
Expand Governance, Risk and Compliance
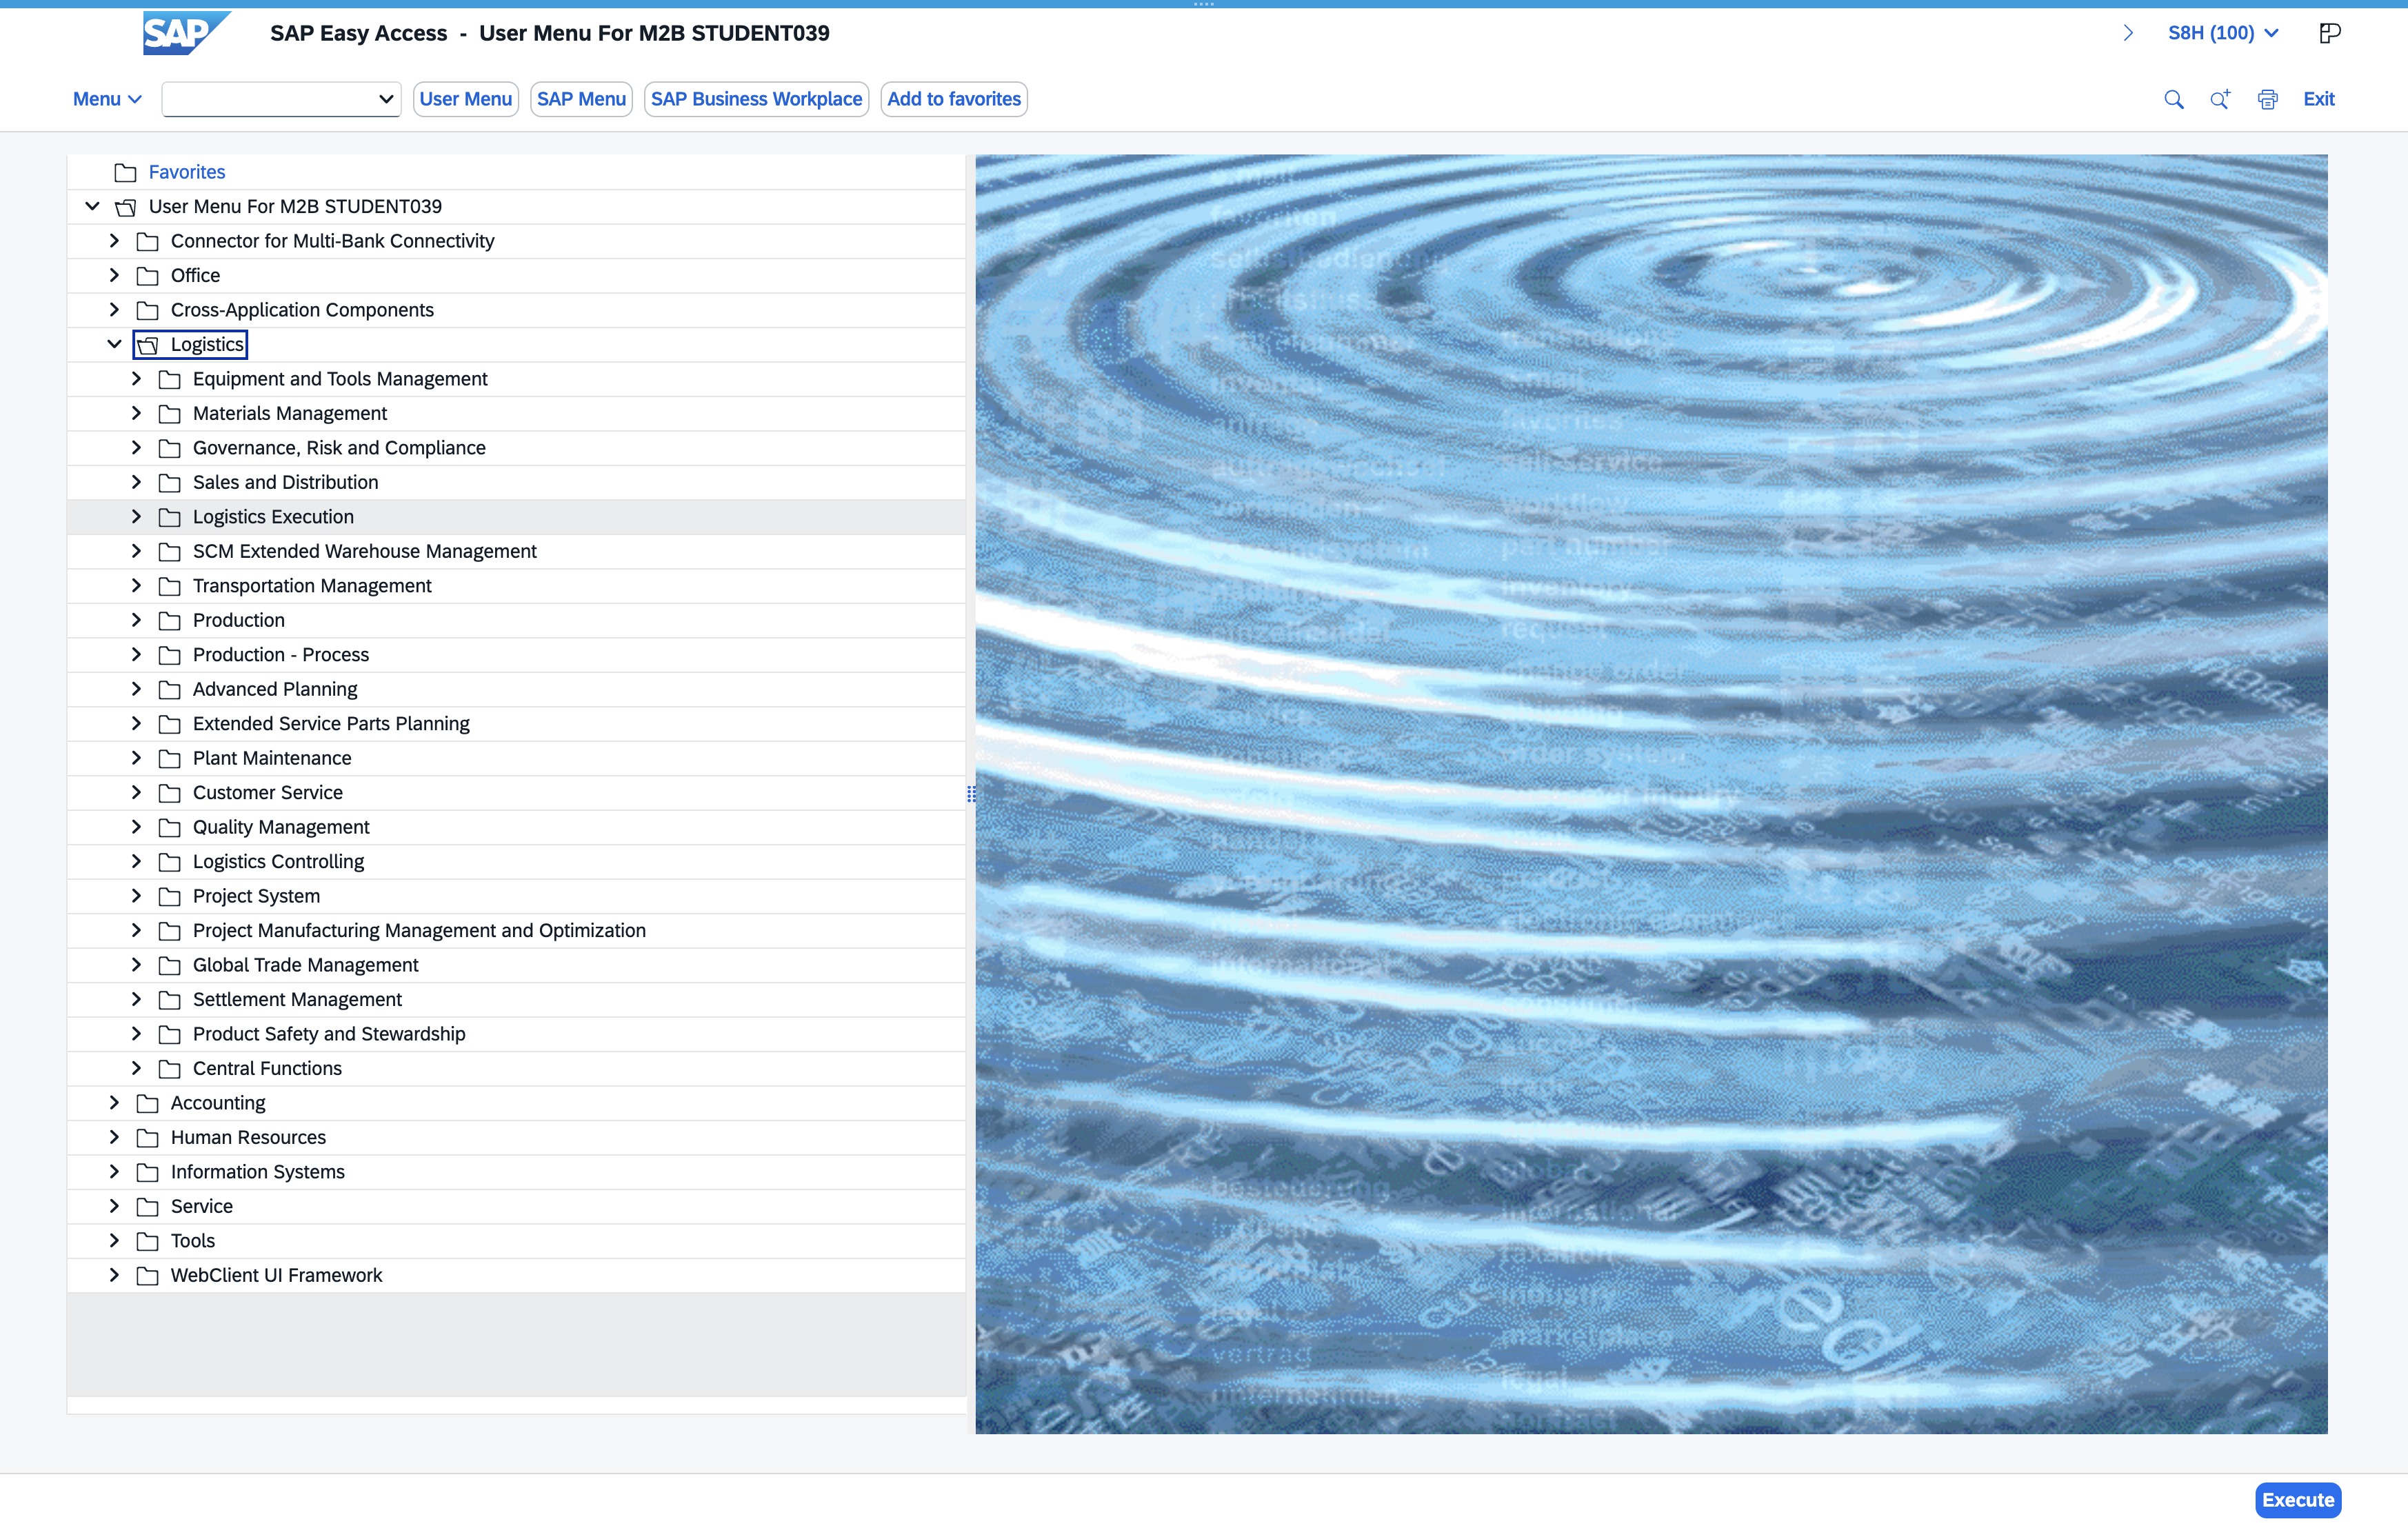click(x=137, y=448)
